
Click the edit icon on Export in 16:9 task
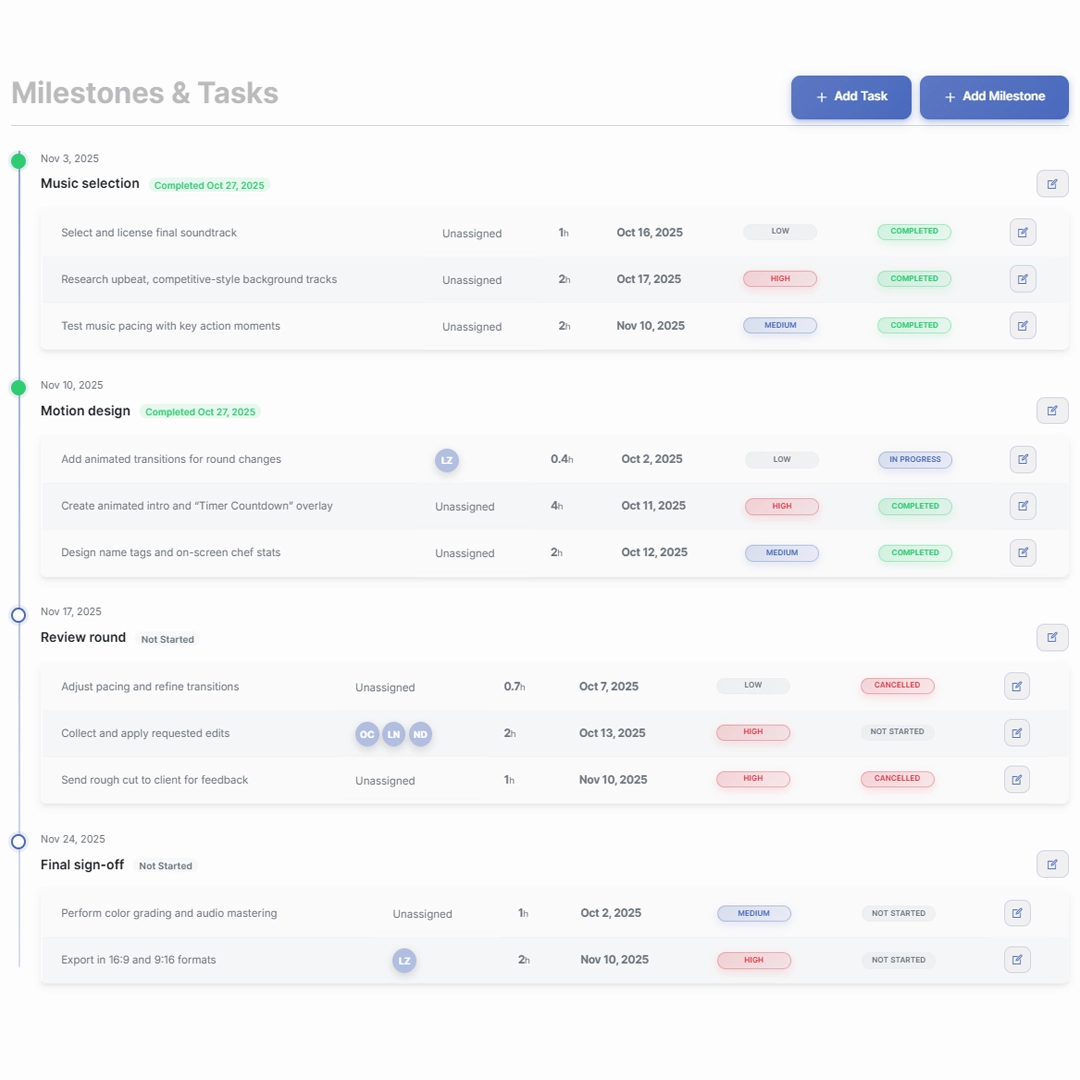point(1017,959)
